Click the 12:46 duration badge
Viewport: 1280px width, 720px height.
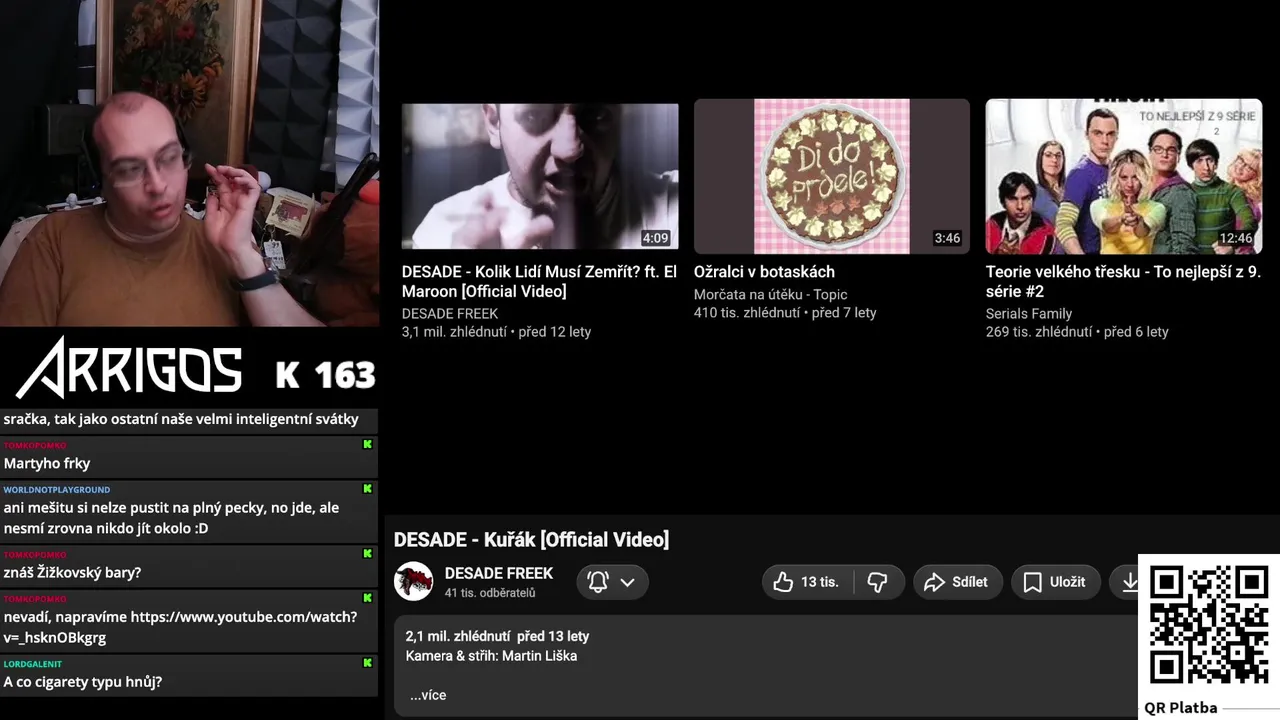click(x=1236, y=238)
